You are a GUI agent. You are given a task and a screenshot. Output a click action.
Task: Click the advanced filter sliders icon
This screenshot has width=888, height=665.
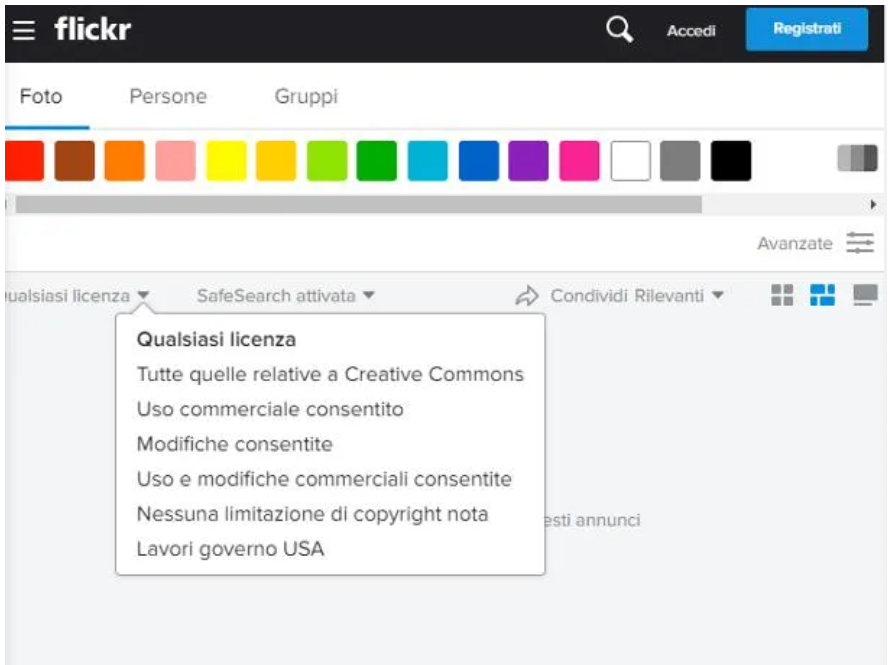coord(860,243)
